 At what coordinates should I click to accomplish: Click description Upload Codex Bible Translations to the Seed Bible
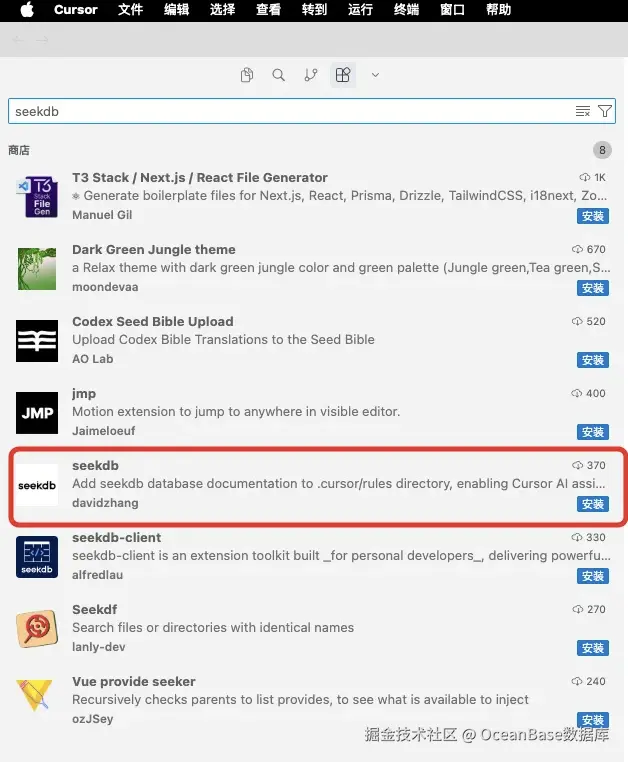pyautogui.click(x=223, y=339)
